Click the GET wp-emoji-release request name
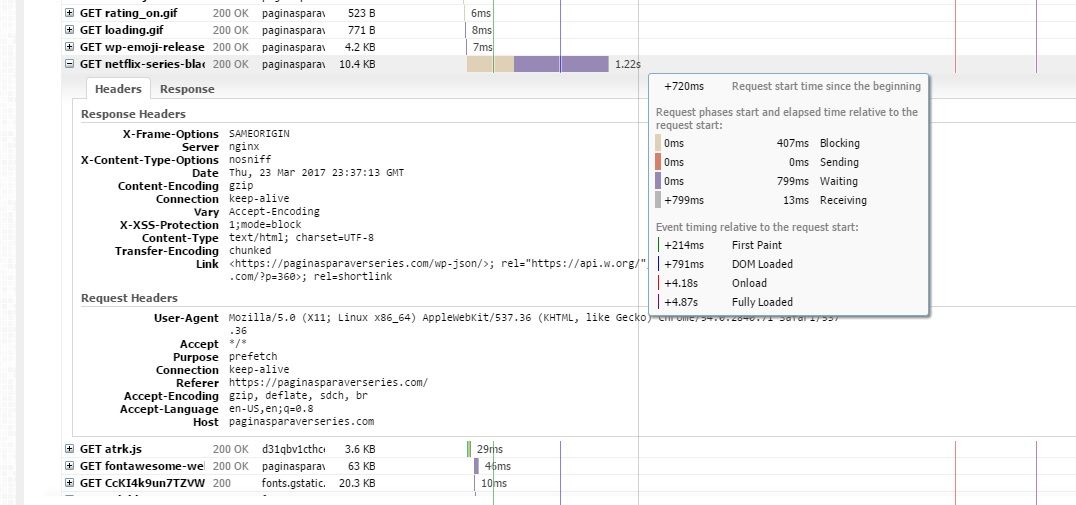Screen dimensions: 1076x505 pyautogui.click(x=142, y=47)
